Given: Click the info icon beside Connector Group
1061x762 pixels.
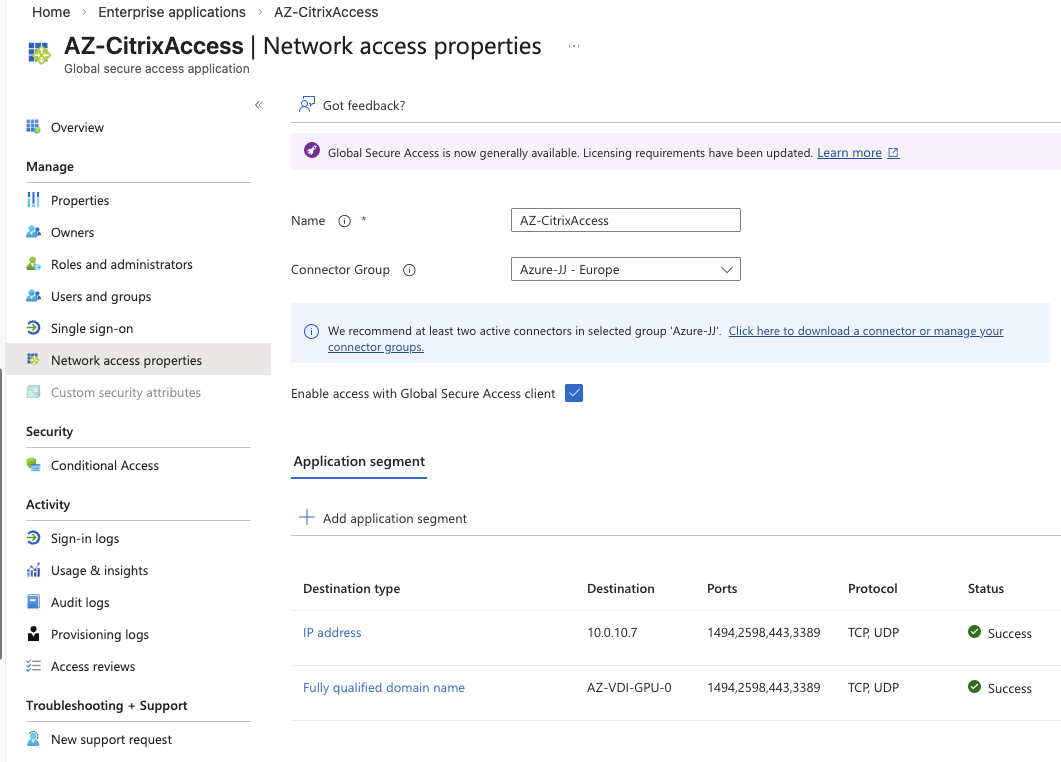Looking at the screenshot, I should (408, 270).
